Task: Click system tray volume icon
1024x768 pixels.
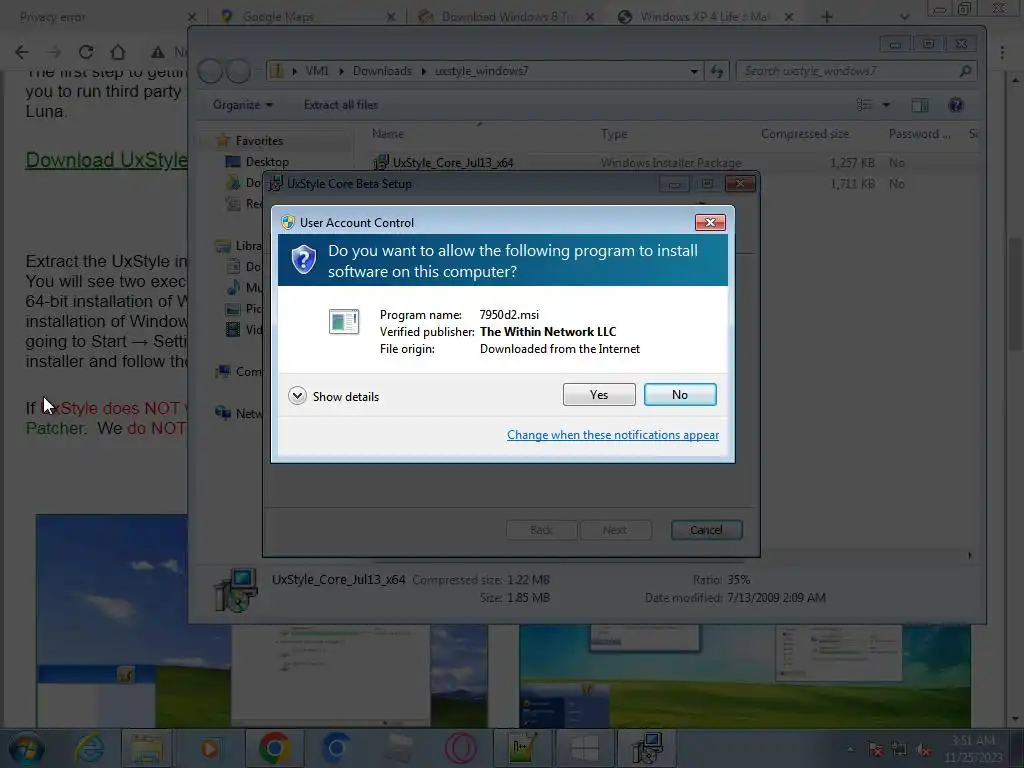Action: click(923, 749)
